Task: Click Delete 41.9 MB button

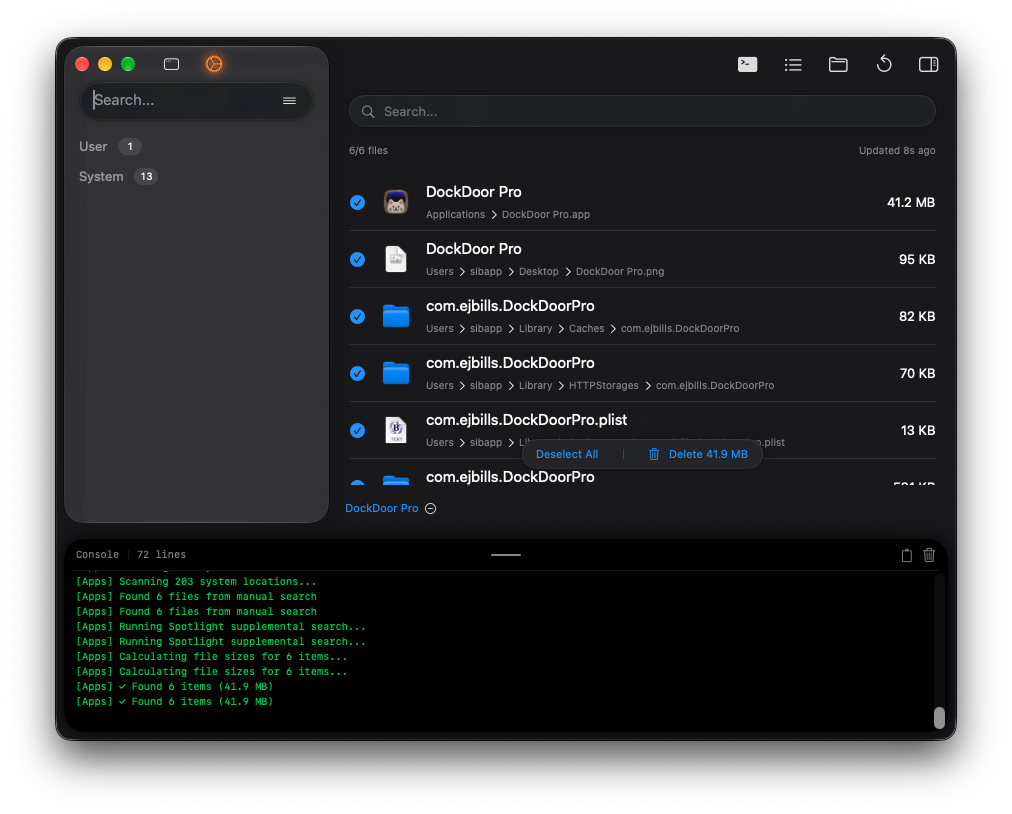Action: (698, 454)
